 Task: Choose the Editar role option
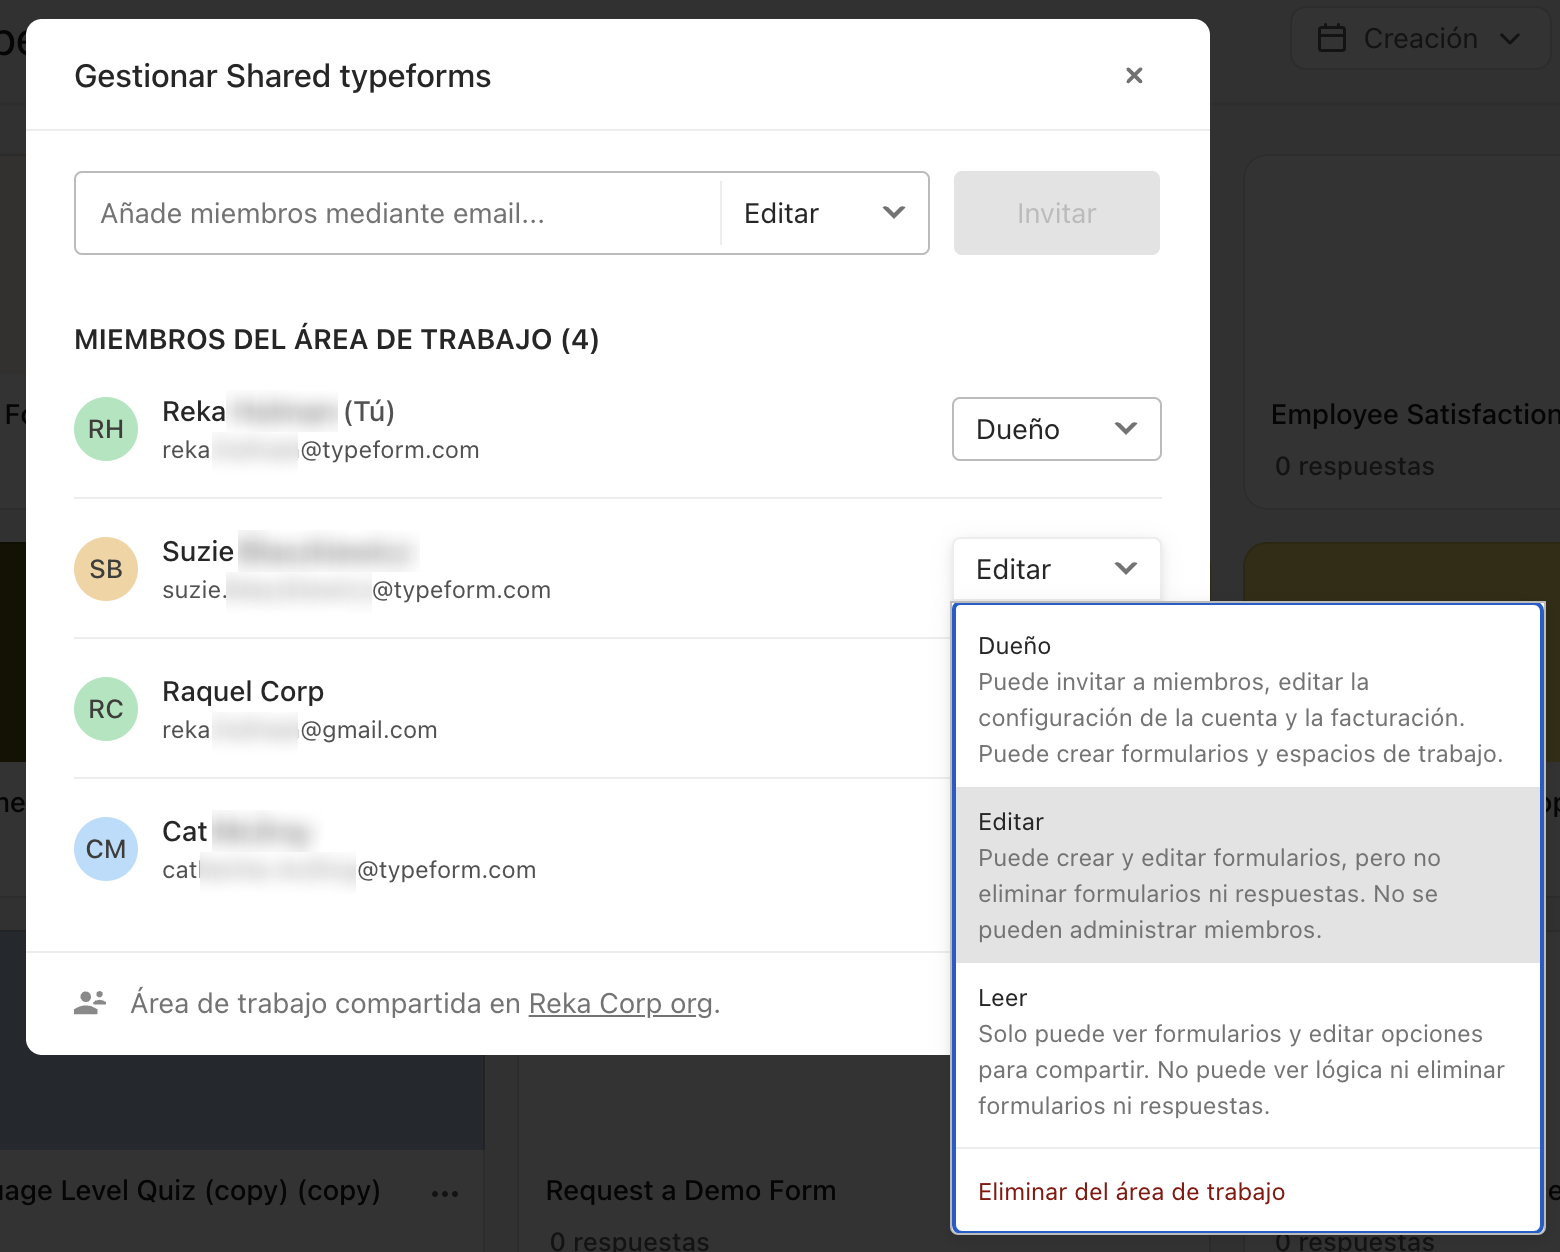coord(1248,875)
